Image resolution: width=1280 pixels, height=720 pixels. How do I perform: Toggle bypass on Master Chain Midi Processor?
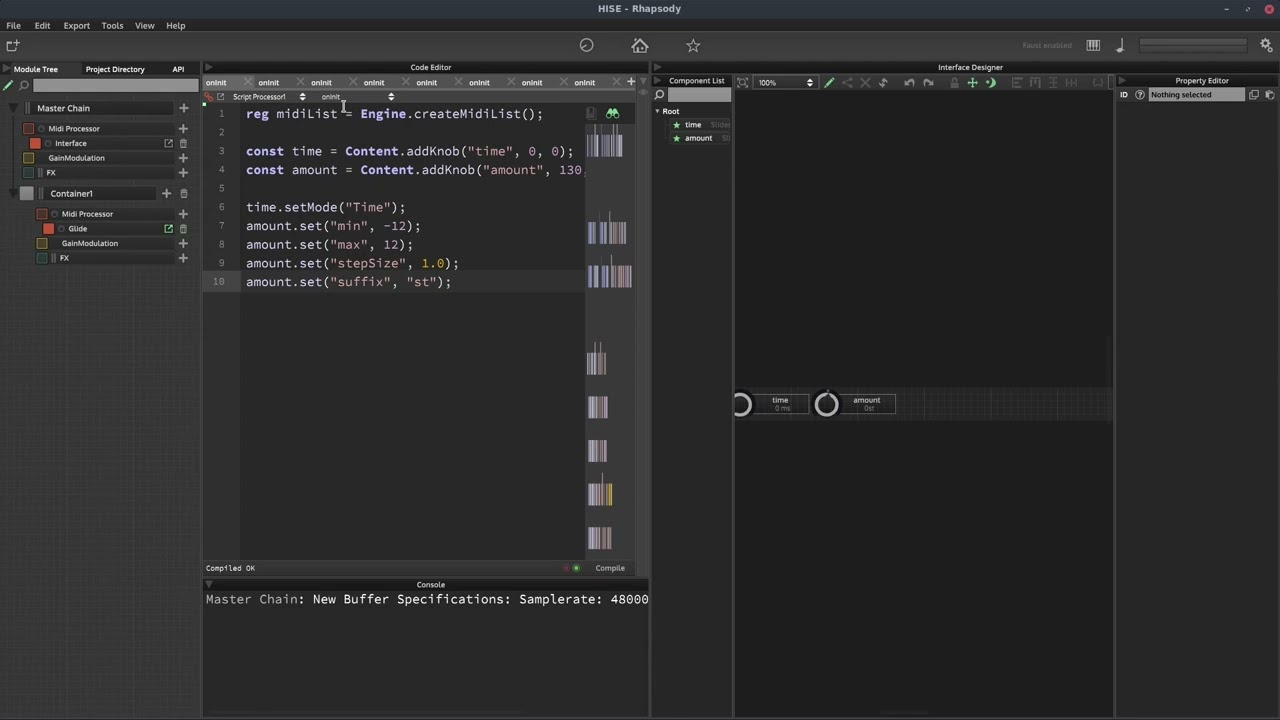(x=41, y=128)
